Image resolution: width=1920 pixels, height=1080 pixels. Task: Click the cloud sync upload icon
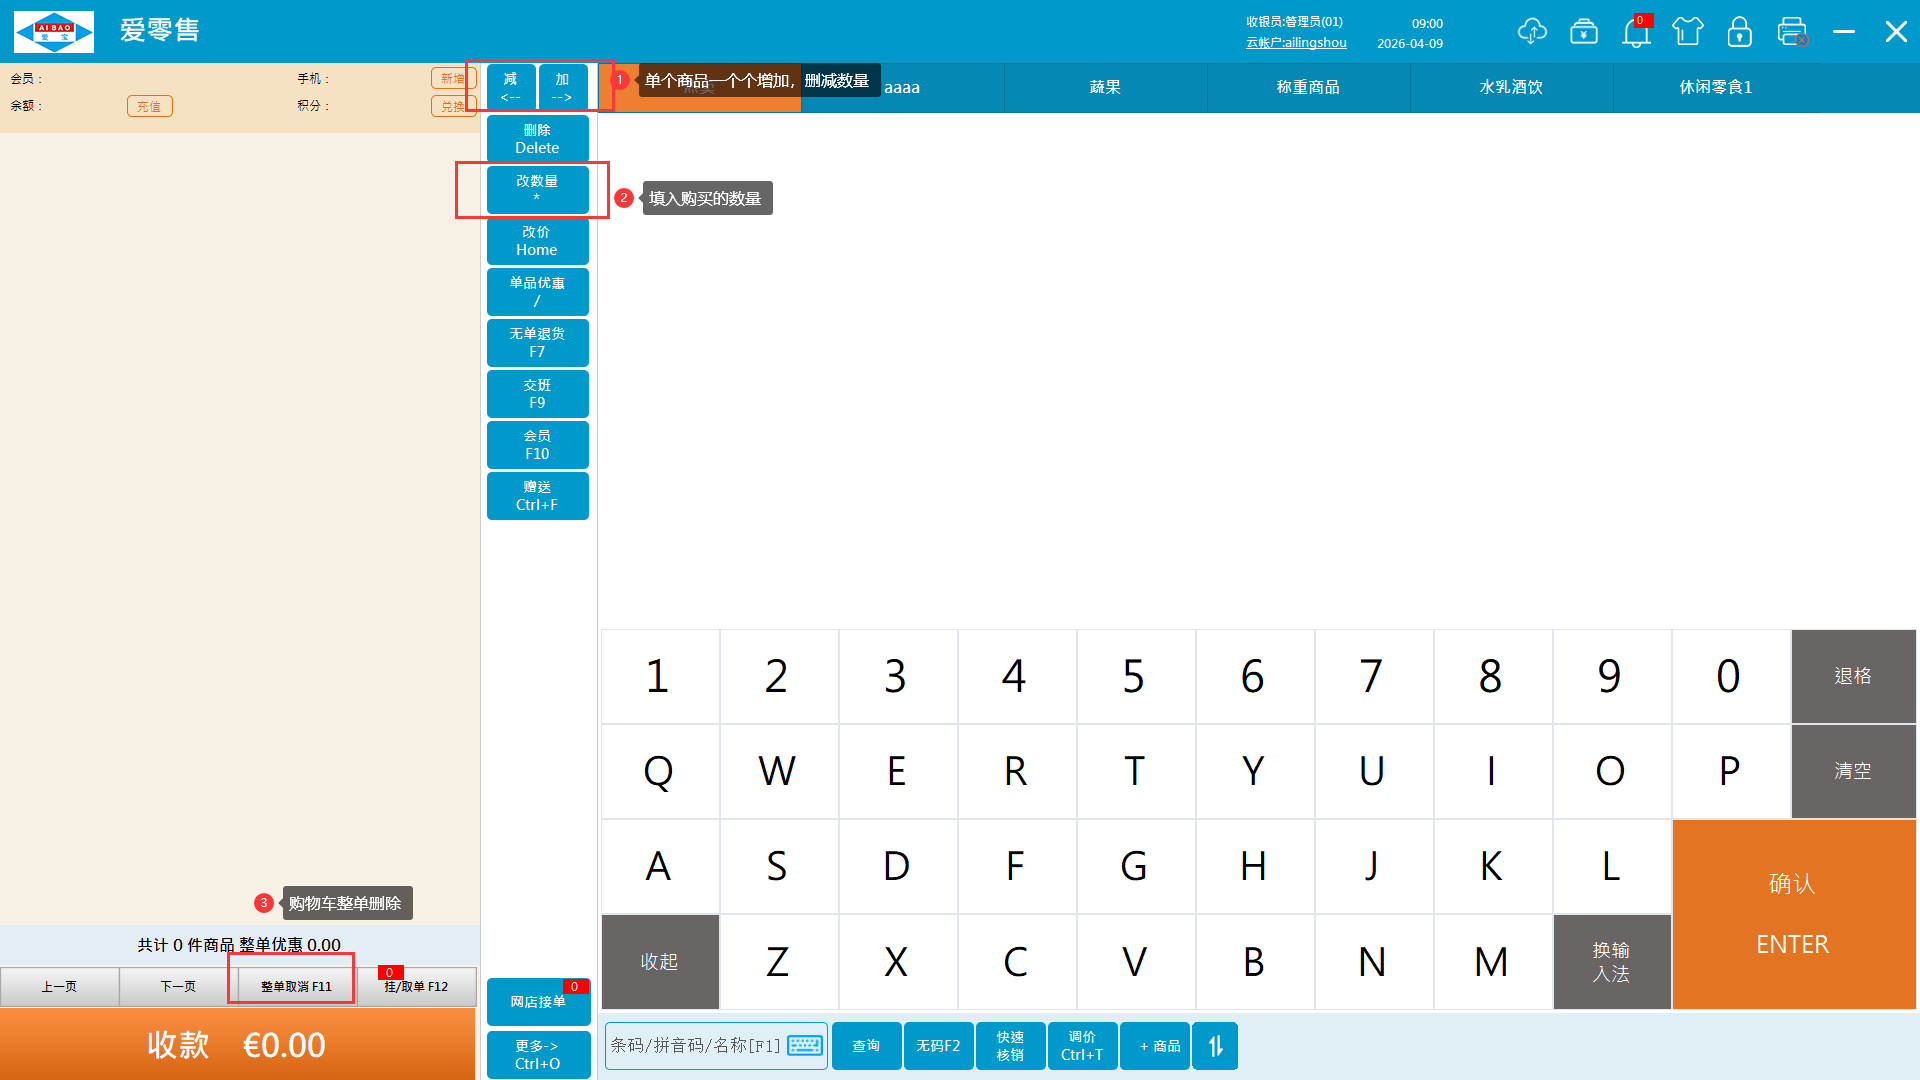point(1531,32)
